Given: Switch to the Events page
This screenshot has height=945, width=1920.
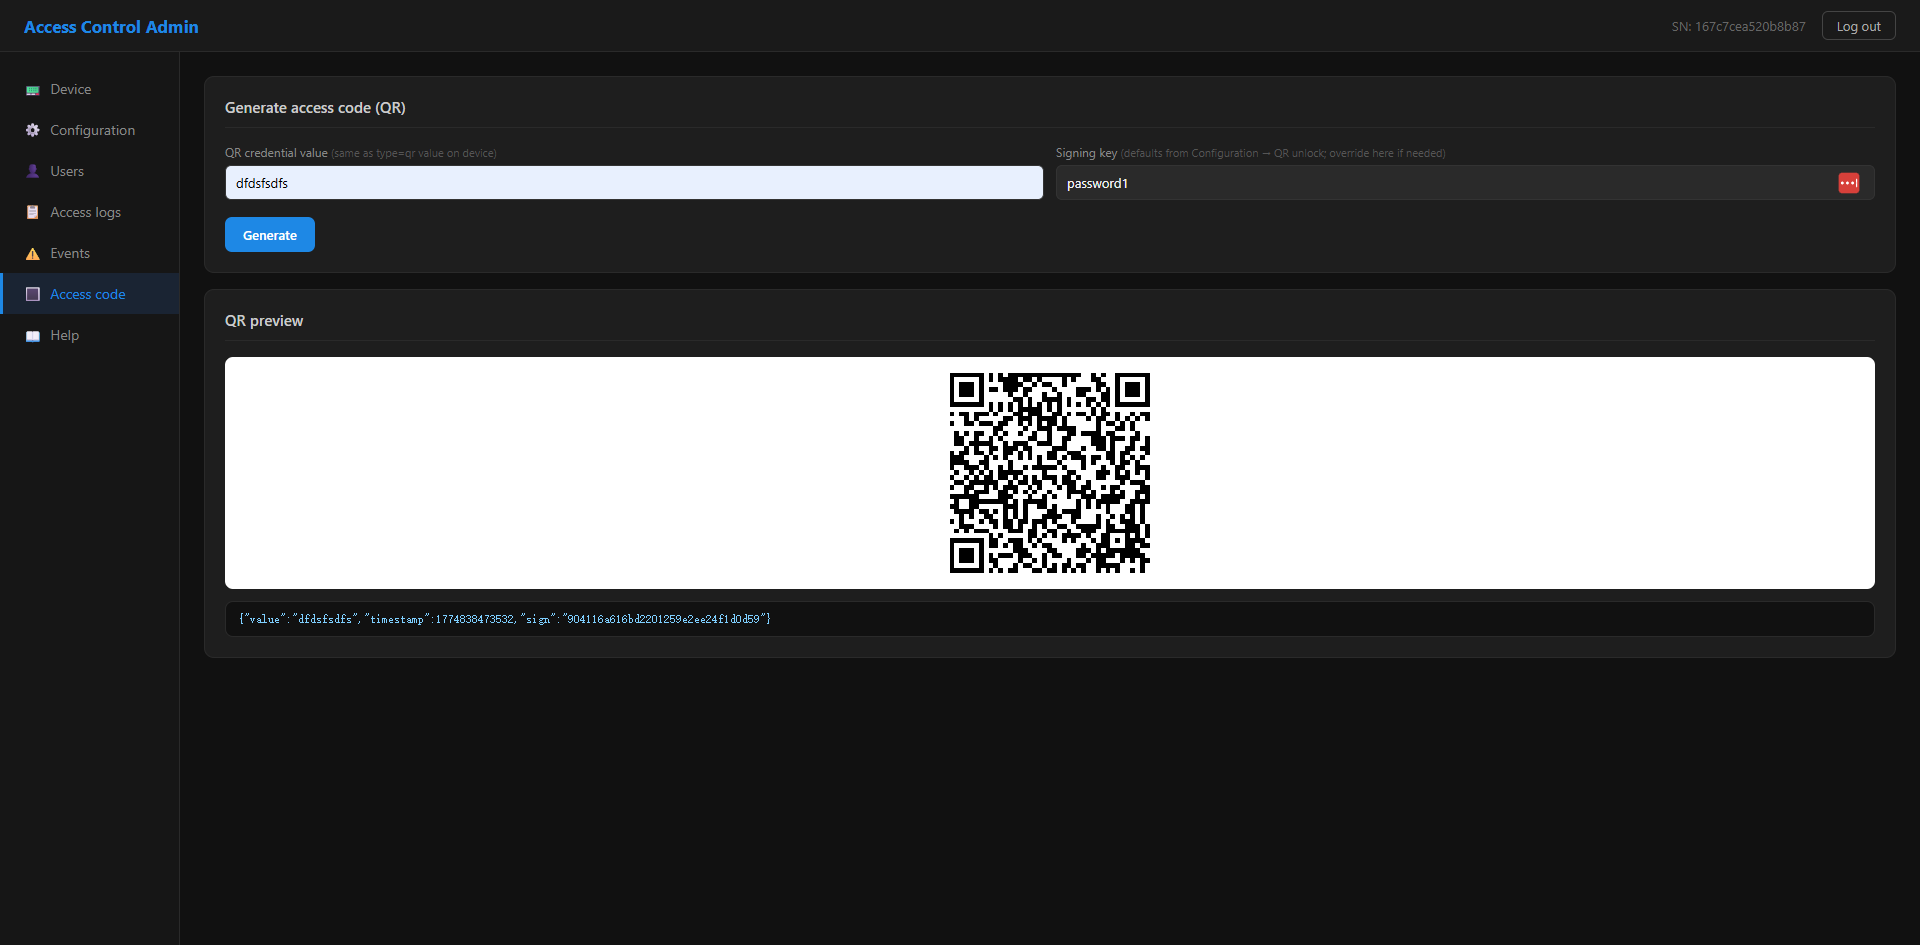Looking at the screenshot, I should coord(70,253).
